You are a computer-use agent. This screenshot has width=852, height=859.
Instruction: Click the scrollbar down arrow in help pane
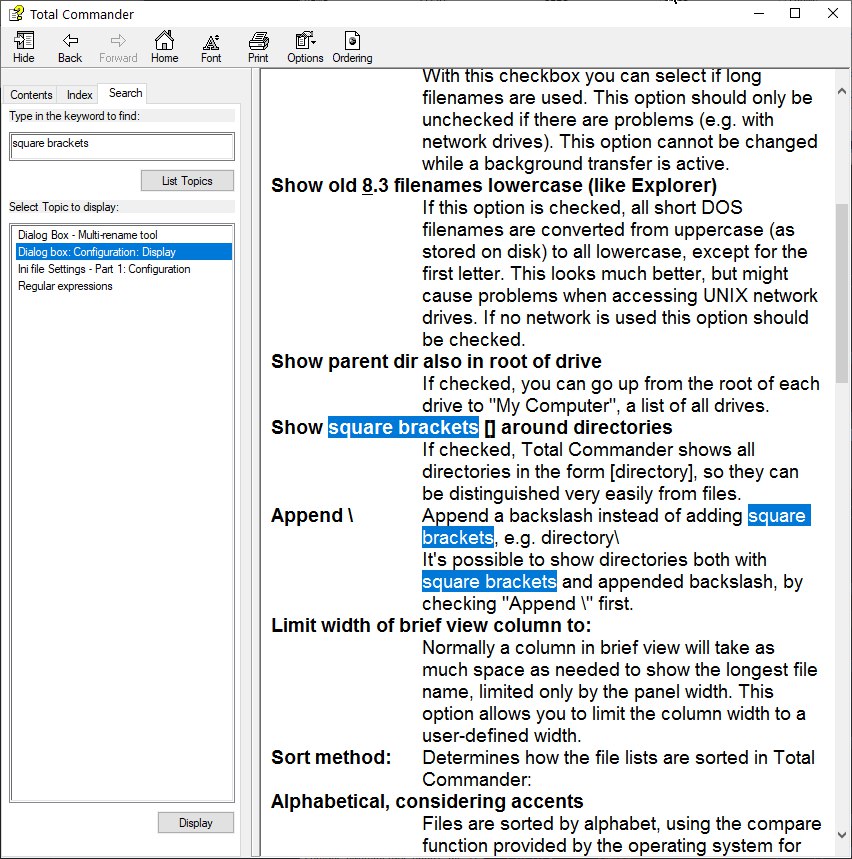coord(842,835)
